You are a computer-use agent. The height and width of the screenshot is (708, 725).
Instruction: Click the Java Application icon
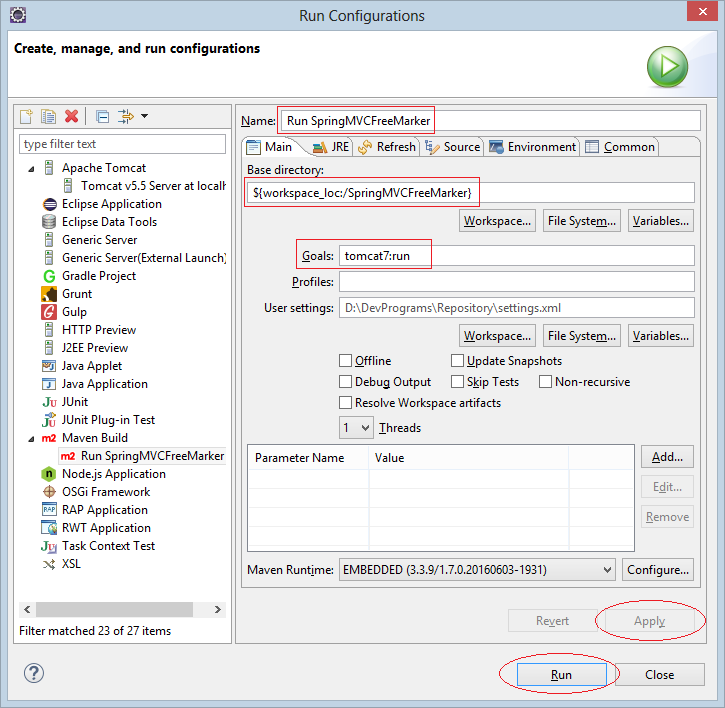pyautogui.click(x=49, y=384)
